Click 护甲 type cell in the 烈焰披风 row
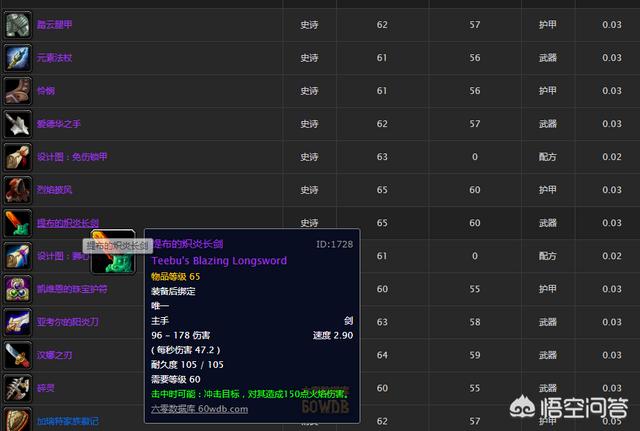 click(x=547, y=190)
